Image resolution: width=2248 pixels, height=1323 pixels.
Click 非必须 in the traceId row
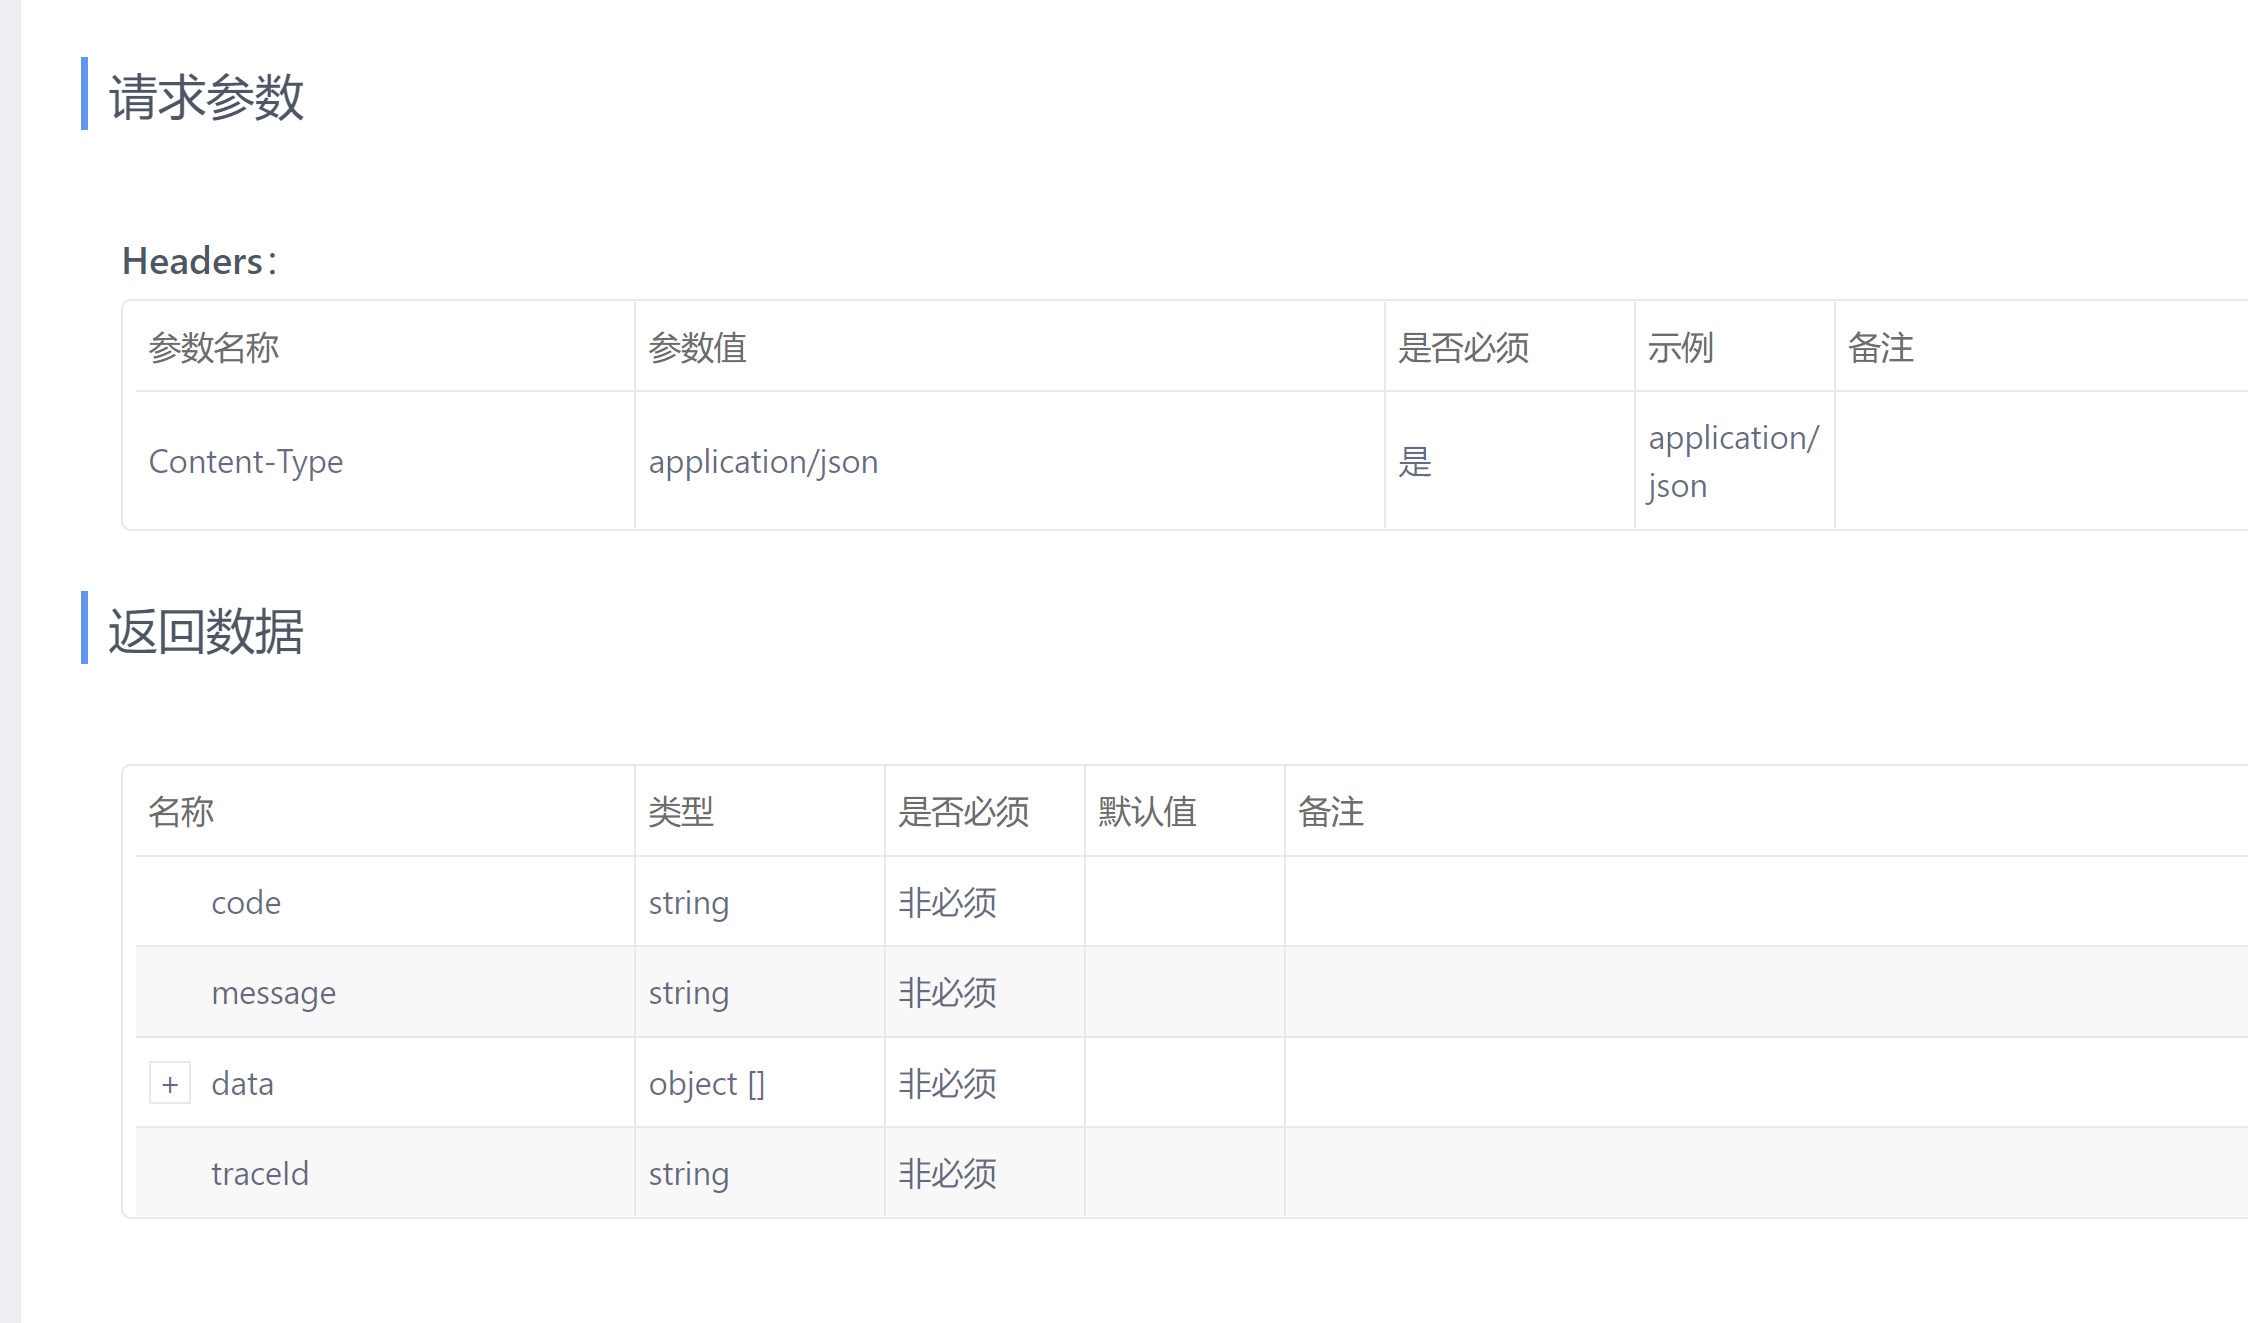(945, 1173)
